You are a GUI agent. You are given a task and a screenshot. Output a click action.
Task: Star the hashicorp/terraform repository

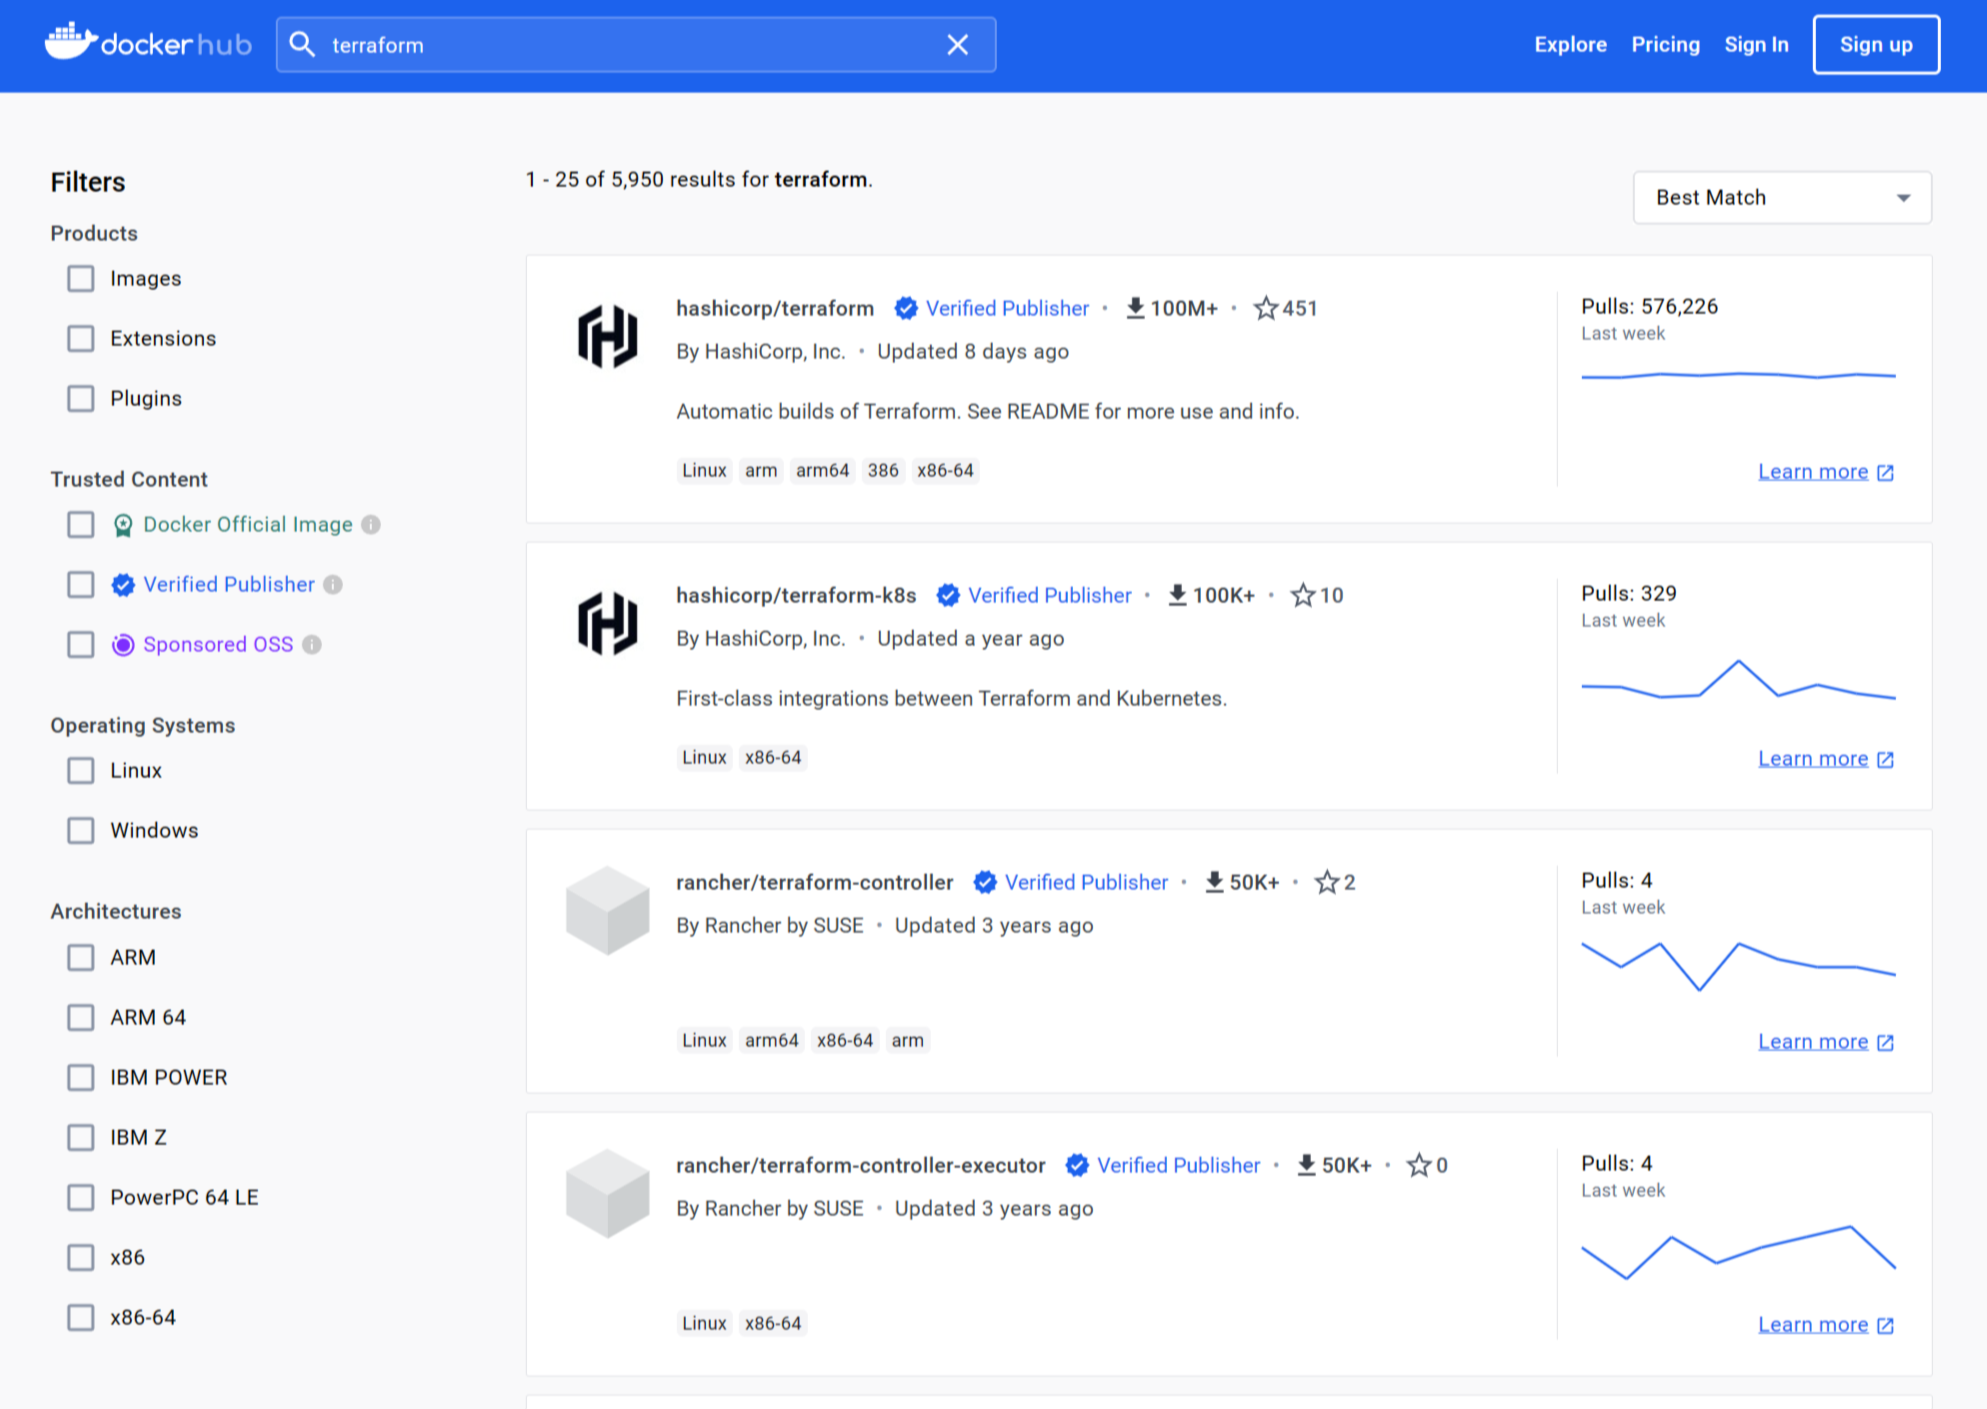[x=1268, y=308]
